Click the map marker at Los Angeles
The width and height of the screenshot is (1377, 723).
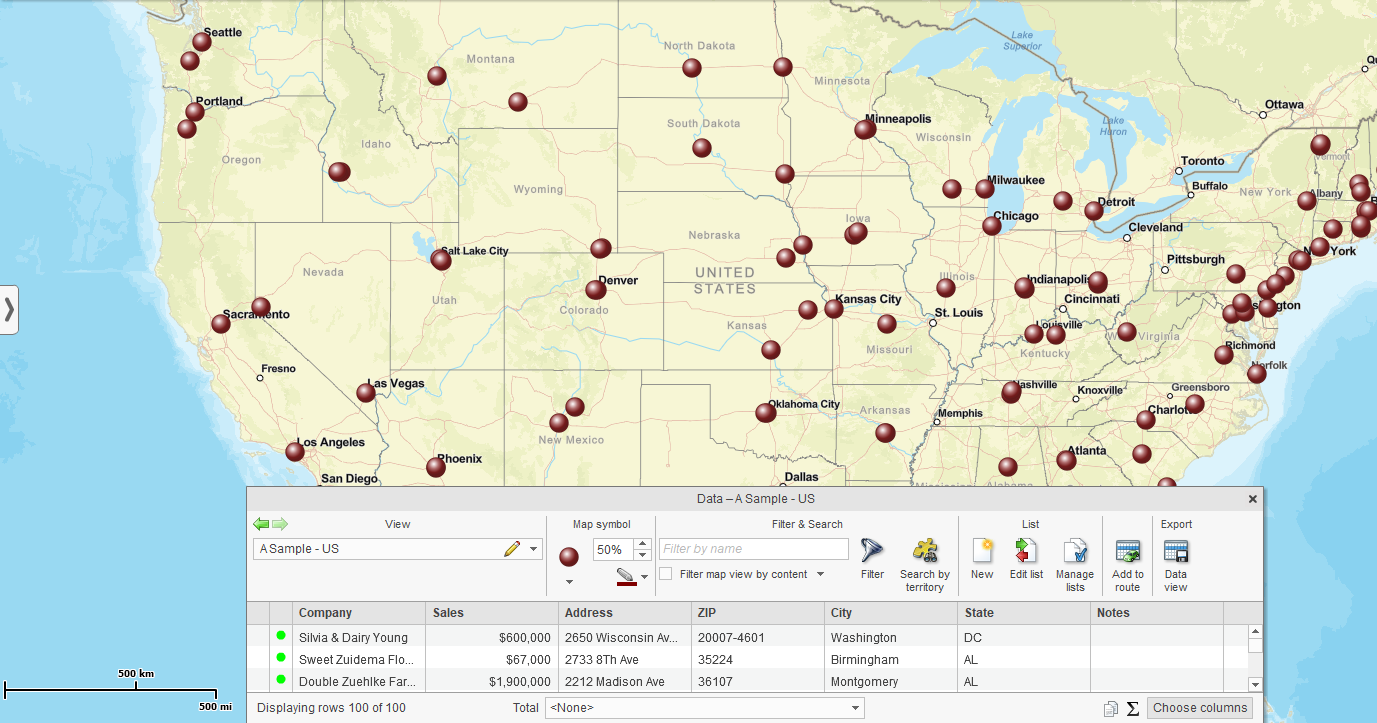tap(295, 452)
